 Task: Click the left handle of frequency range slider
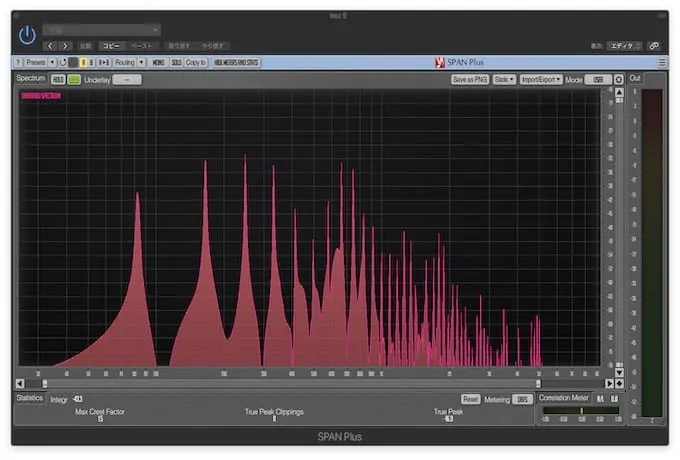[45, 383]
